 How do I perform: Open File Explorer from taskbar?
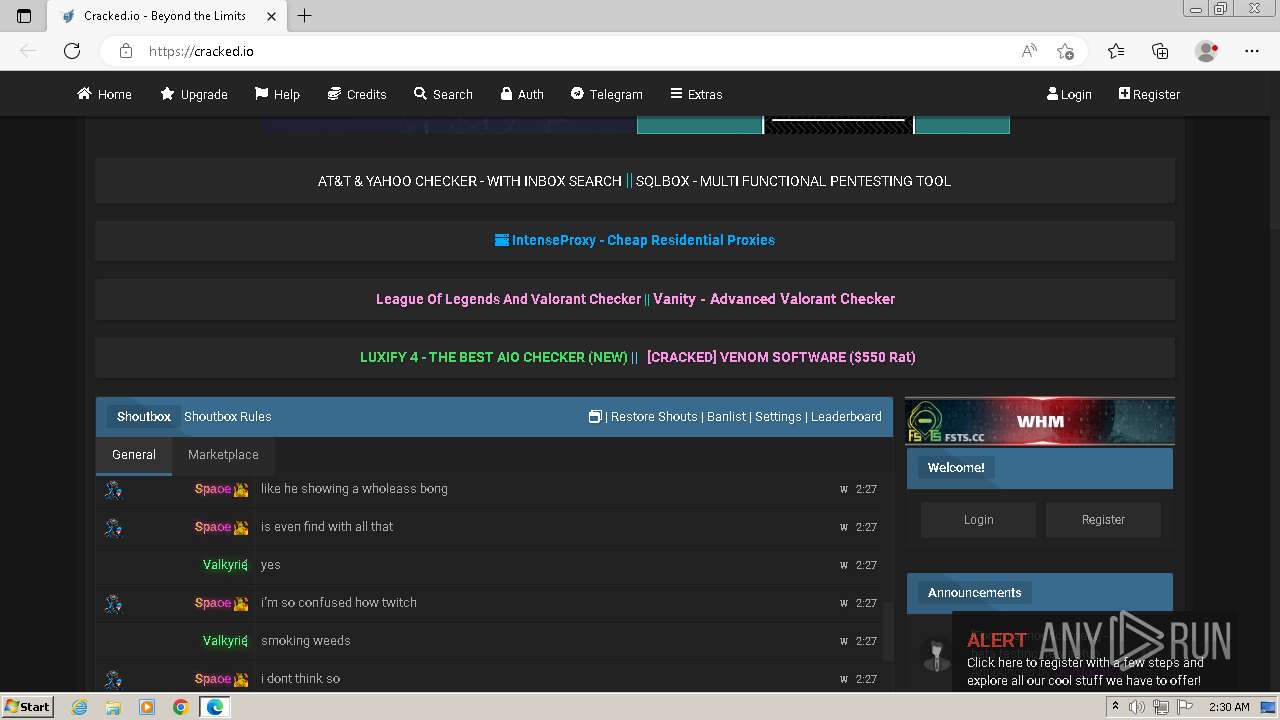tap(113, 707)
